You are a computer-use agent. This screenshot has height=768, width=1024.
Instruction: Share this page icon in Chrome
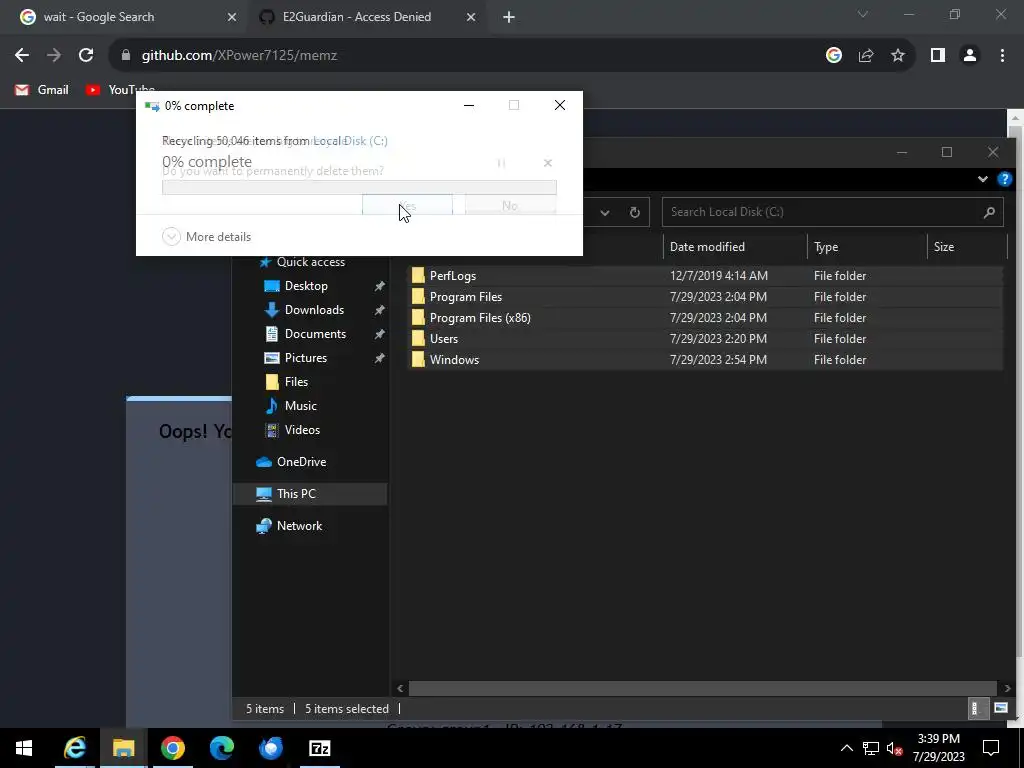point(866,56)
